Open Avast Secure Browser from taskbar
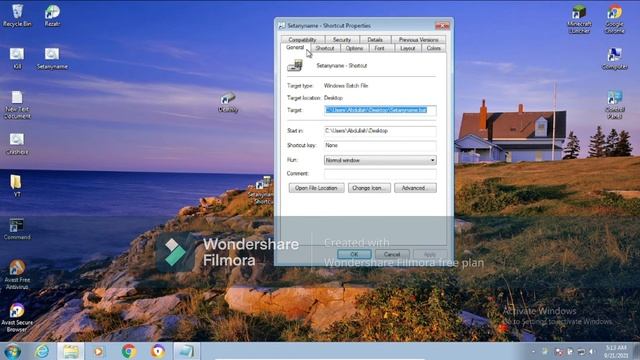This screenshot has height=360, width=640. coord(158,351)
